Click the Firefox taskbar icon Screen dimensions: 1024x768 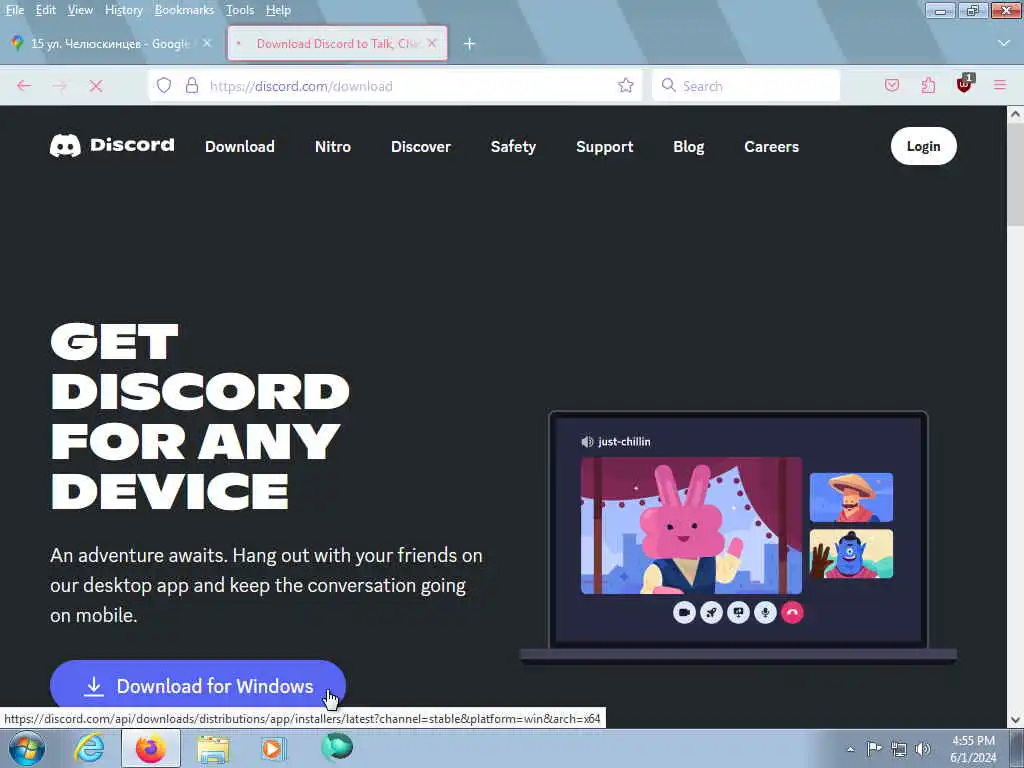tap(151, 748)
